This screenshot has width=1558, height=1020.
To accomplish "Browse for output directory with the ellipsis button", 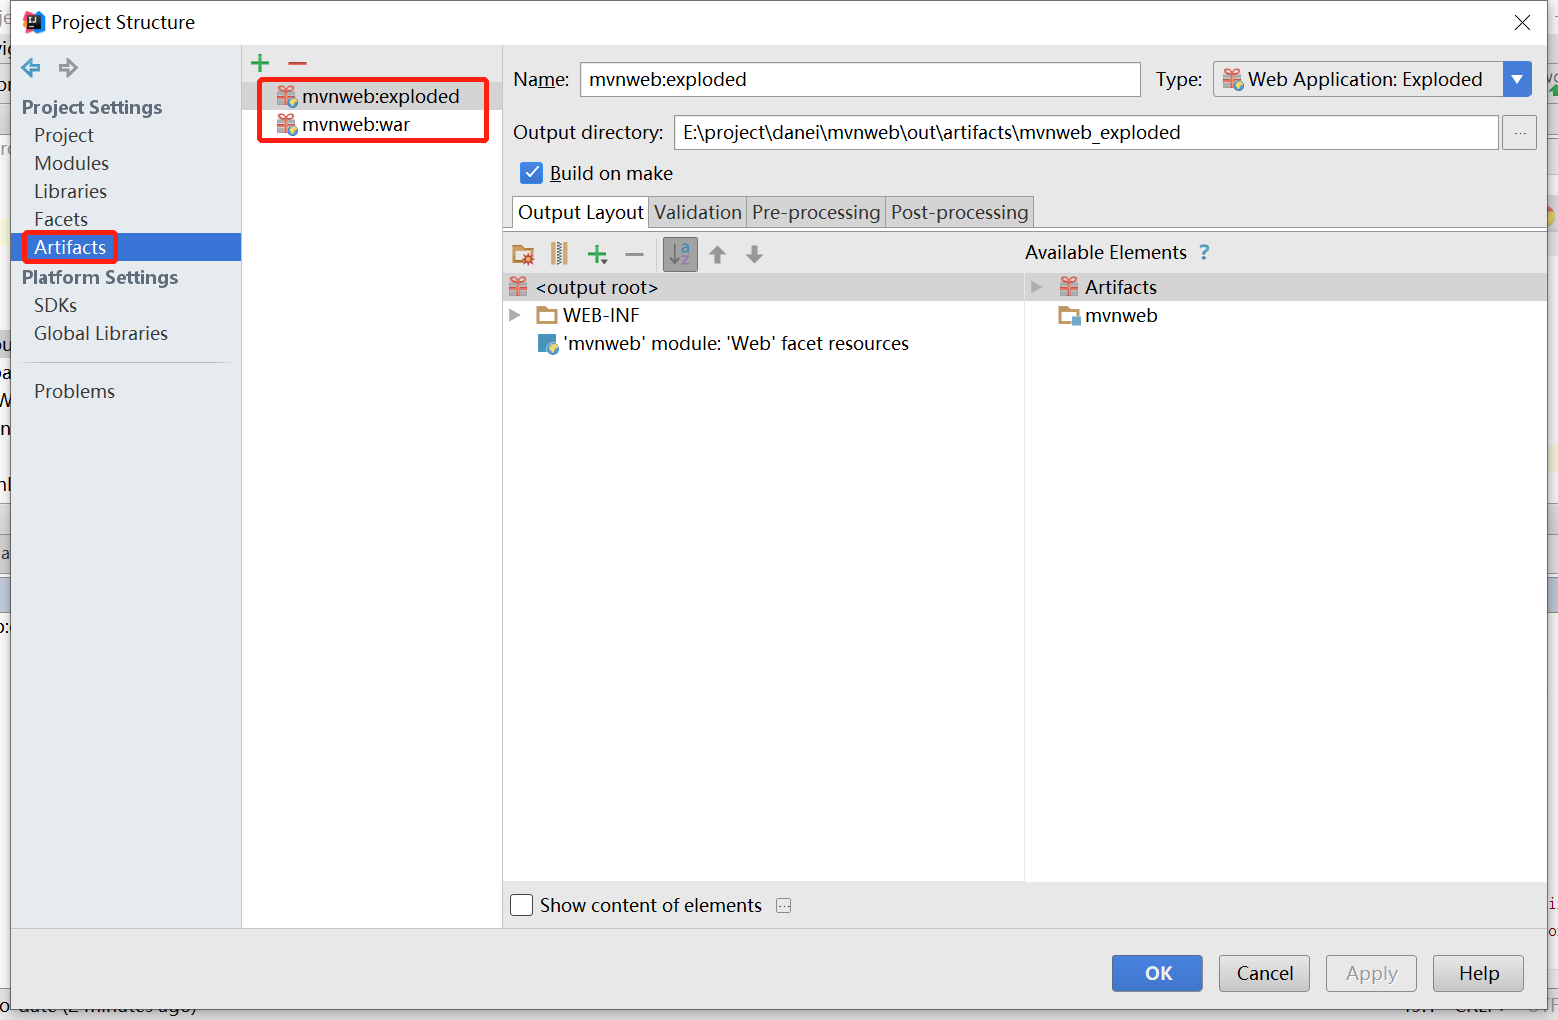I will coord(1519,132).
